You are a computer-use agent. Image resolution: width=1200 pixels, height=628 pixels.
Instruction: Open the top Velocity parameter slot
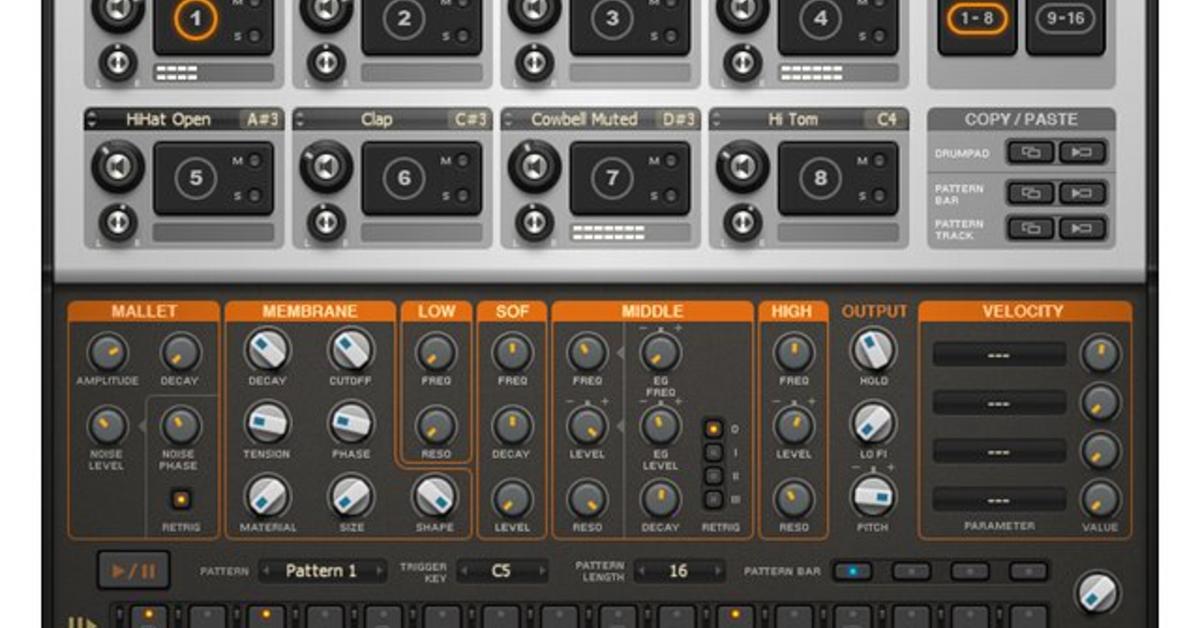click(999, 354)
